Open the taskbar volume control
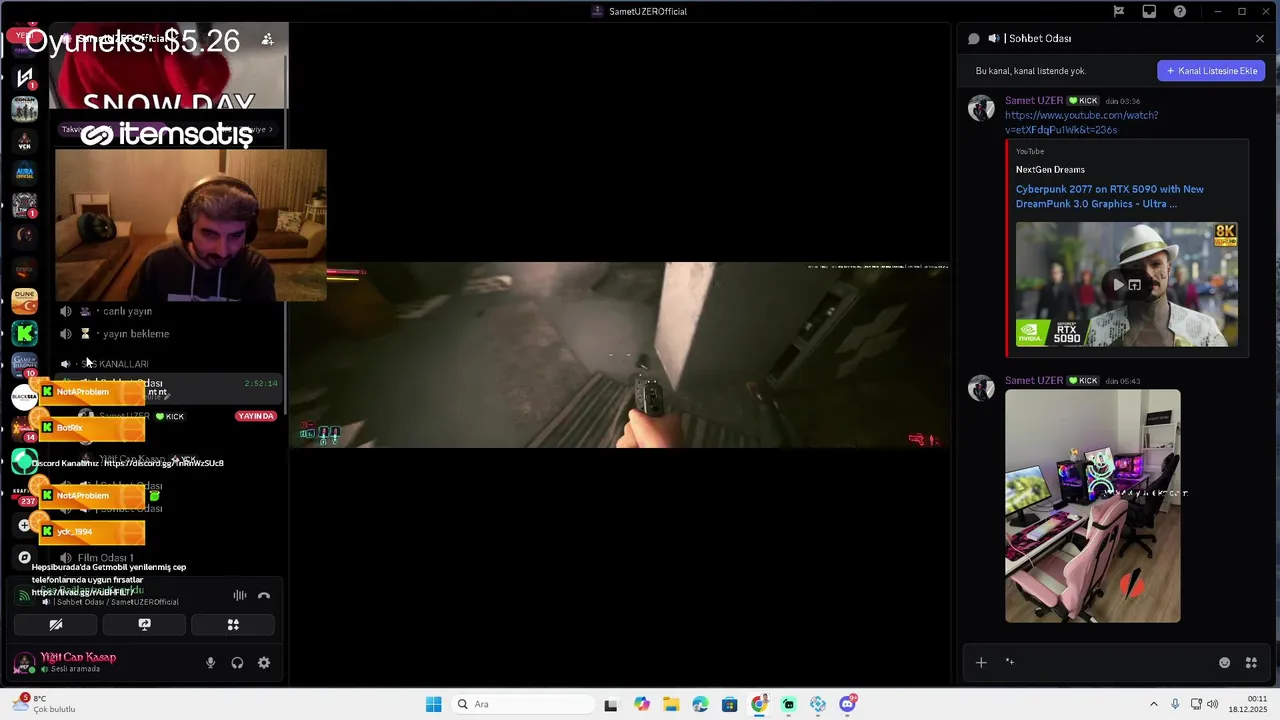The height and width of the screenshot is (720, 1280). (1212, 705)
